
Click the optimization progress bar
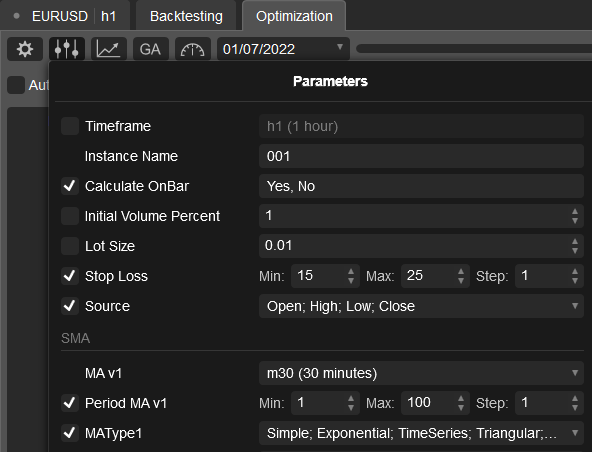click(x=474, y=48)
